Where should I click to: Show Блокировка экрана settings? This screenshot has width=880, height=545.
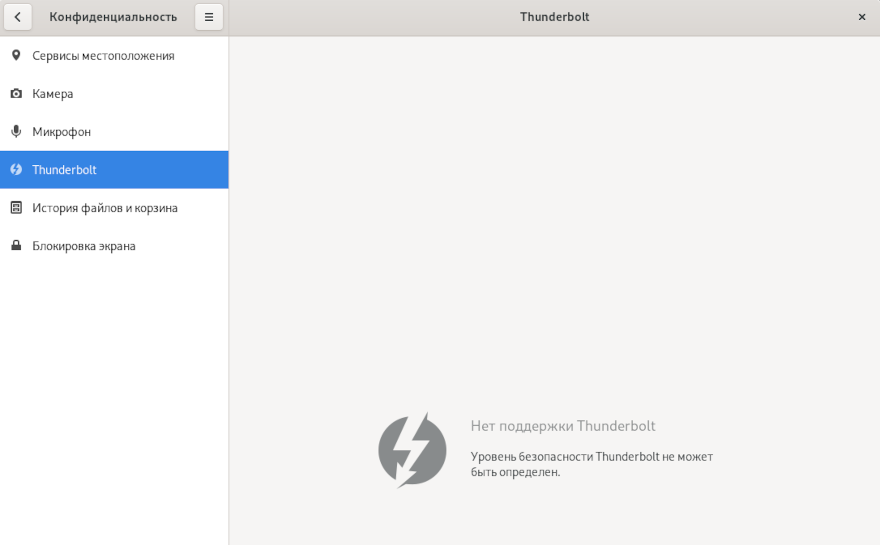84,246
